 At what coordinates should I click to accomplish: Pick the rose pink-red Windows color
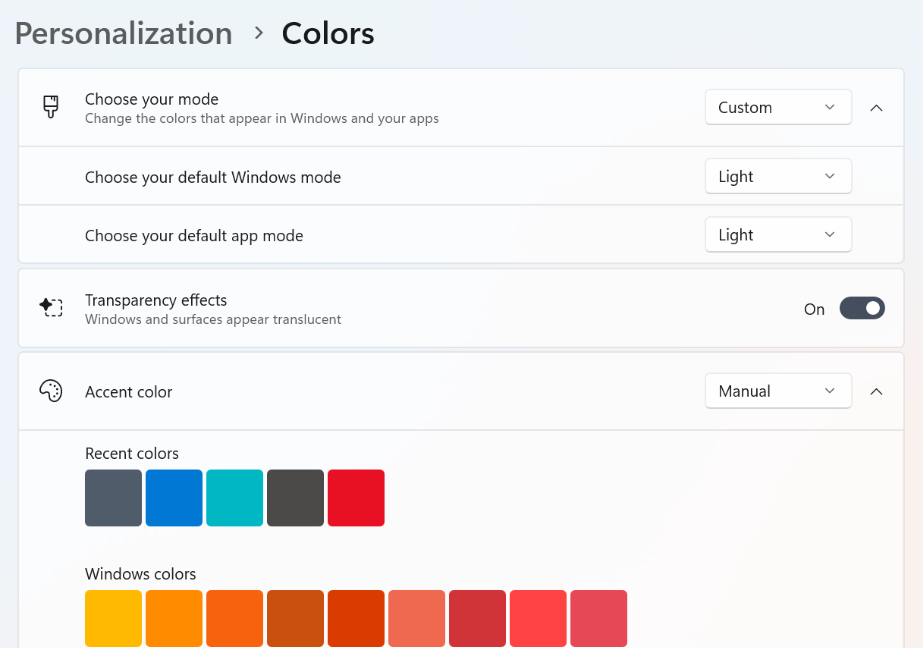tap(599, 619)
